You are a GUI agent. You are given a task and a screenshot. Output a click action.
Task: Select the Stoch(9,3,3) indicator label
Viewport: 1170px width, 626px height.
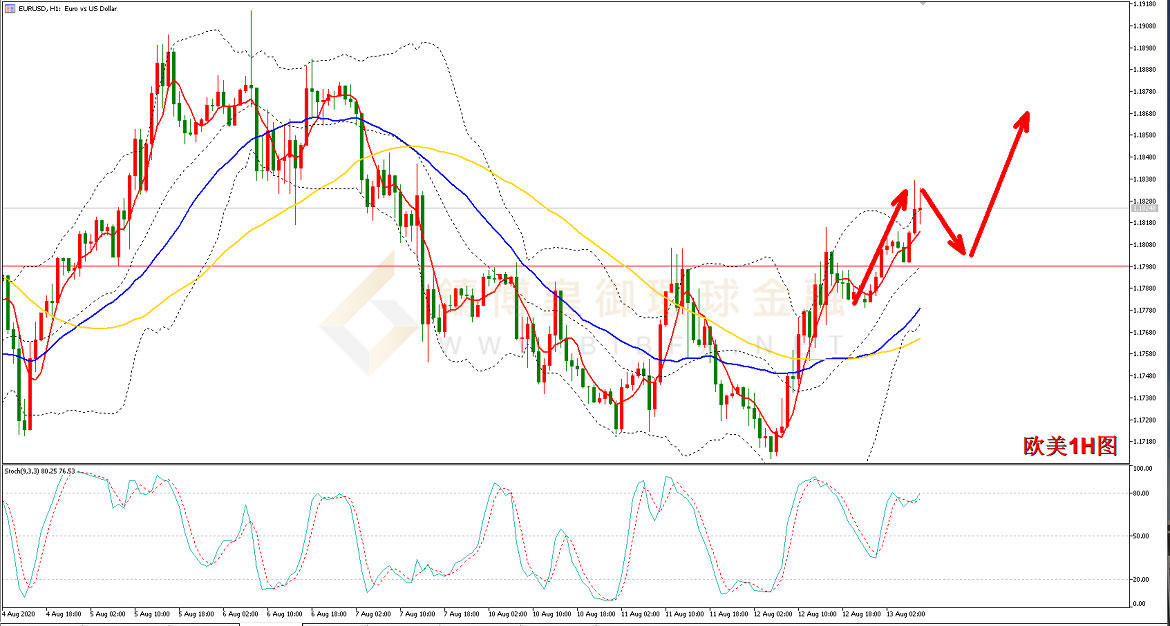click(x=40, y=470)
